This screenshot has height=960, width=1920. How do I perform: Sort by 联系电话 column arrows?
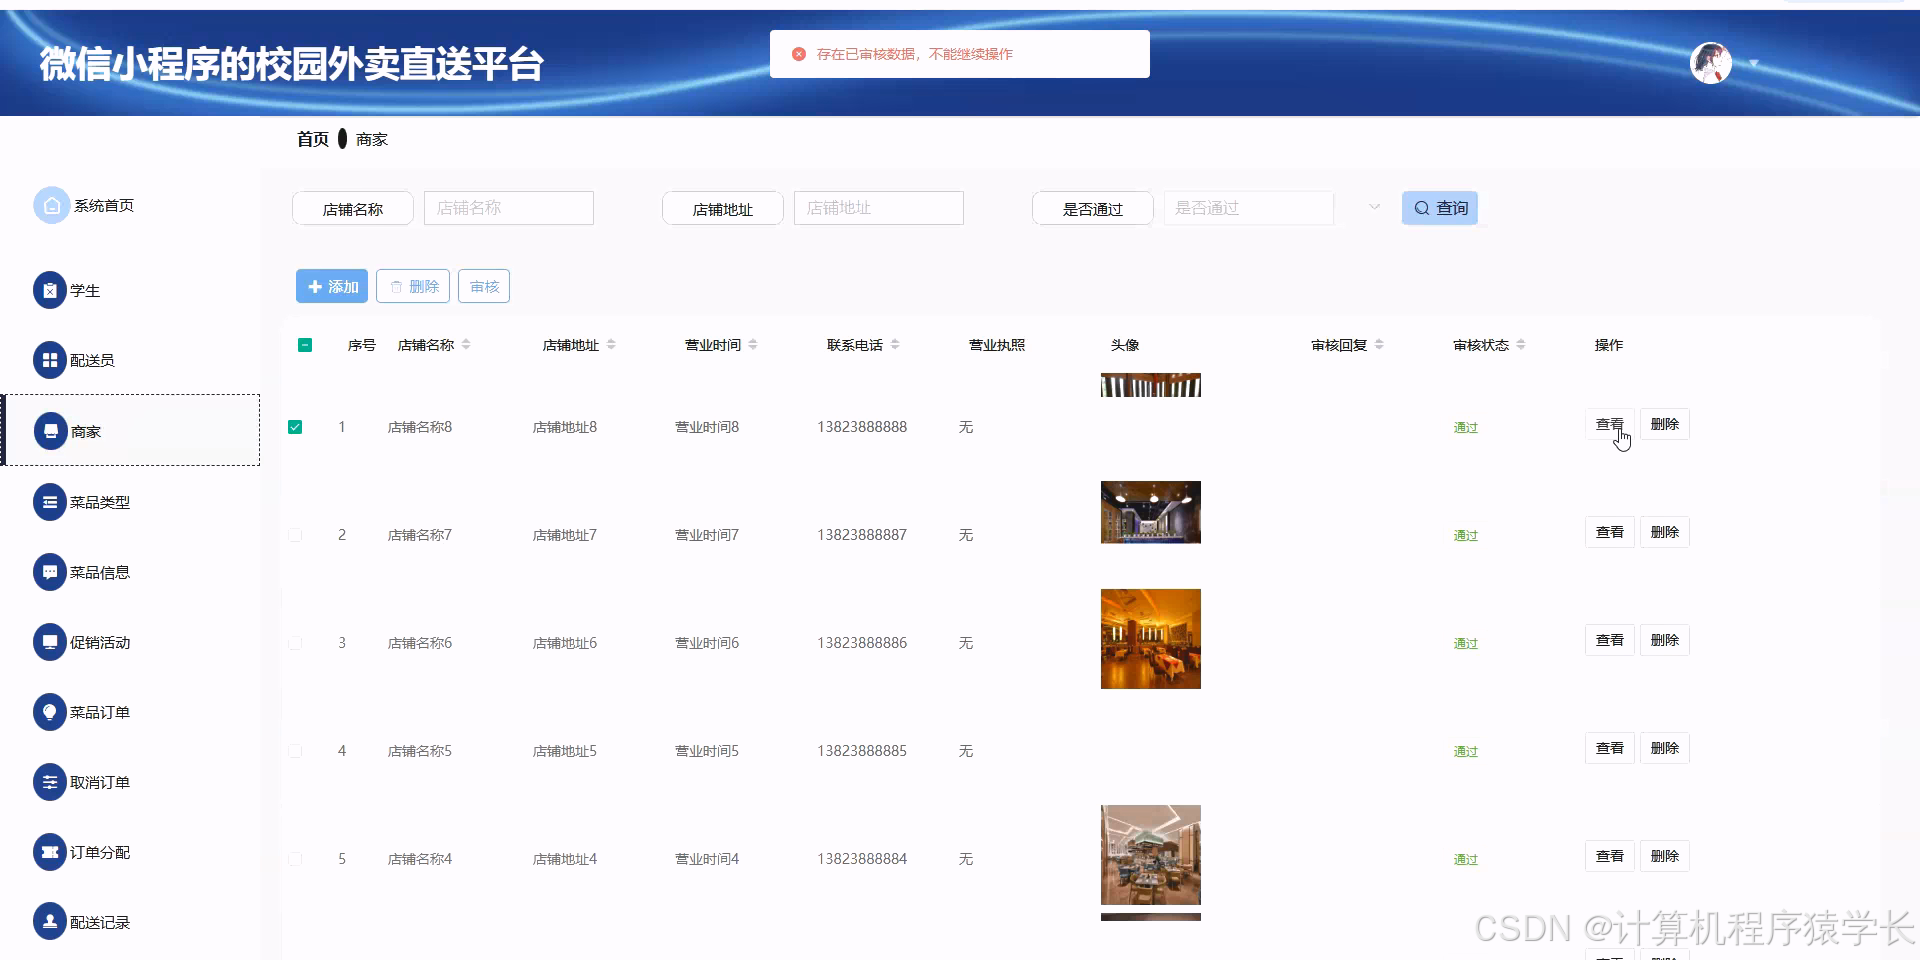(x=895, y=345)
